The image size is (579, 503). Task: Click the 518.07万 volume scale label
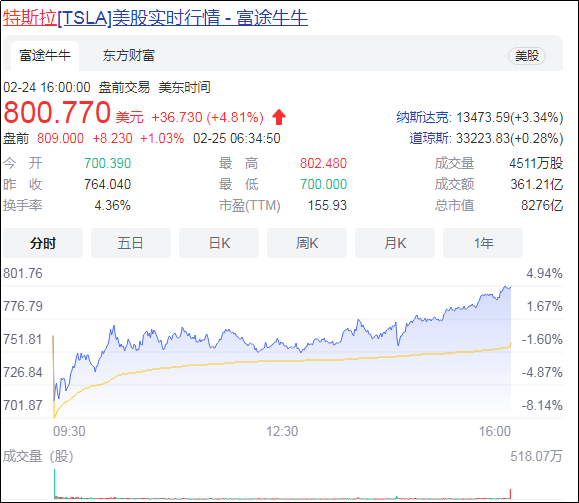coord(536,456)
